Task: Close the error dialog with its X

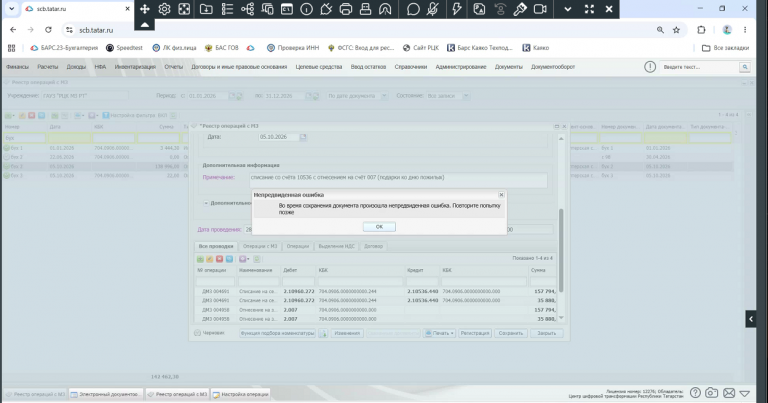Action: 501,194
